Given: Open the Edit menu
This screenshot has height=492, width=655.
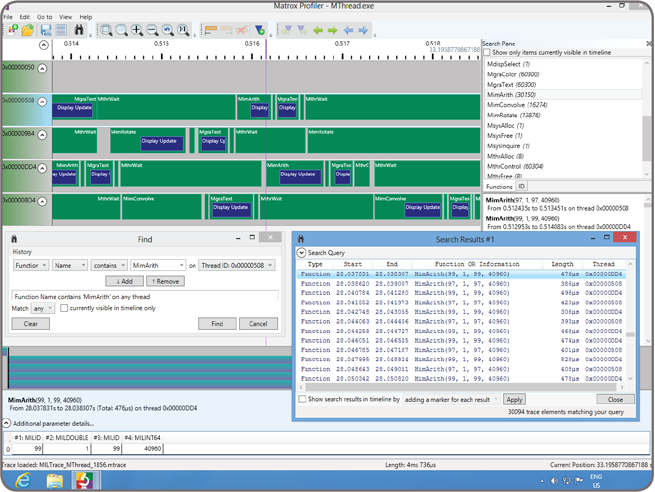Looking at the screenshot, I should (x=25, y=17).
